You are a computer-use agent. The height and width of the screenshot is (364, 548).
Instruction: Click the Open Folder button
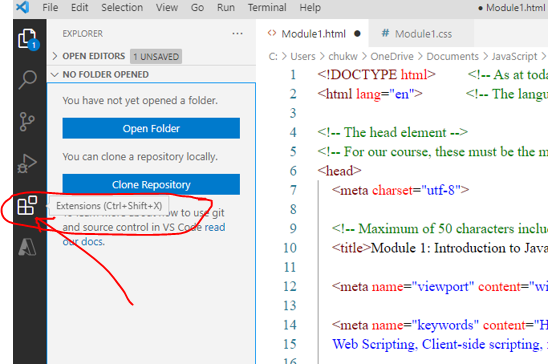point(151,128)
